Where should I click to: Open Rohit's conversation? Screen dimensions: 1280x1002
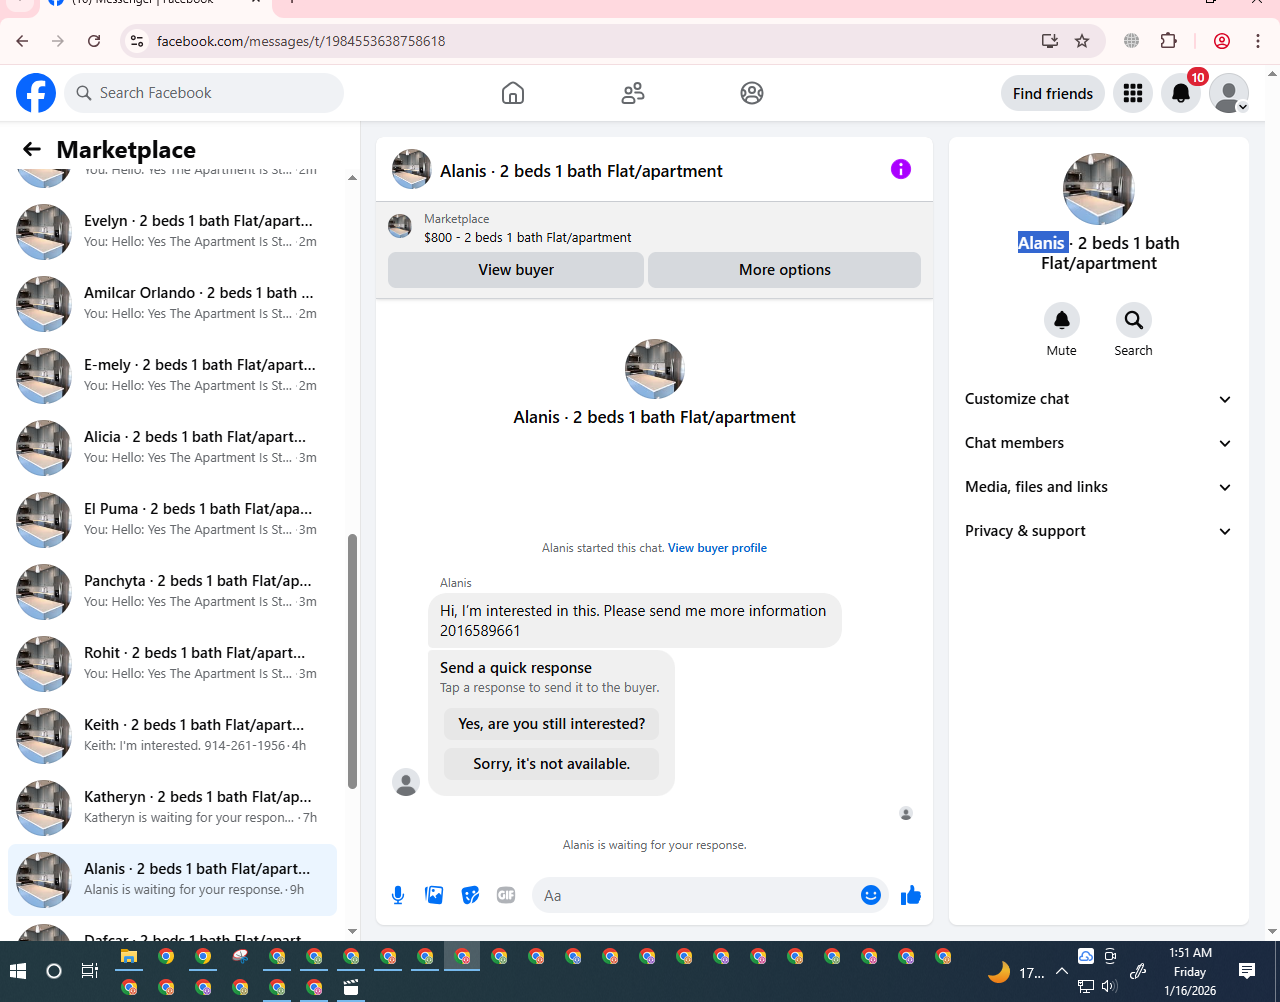pyautogui.click(x=172, y=664)
